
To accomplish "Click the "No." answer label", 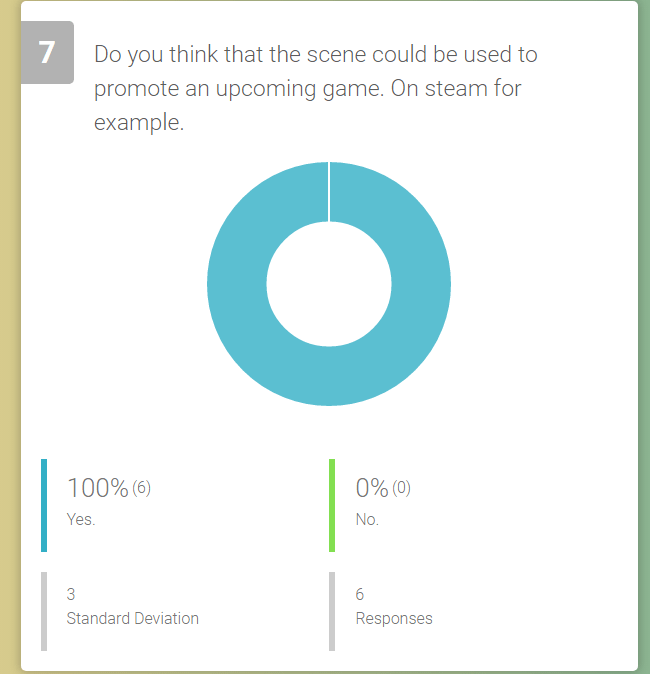I will coord(367,520).
